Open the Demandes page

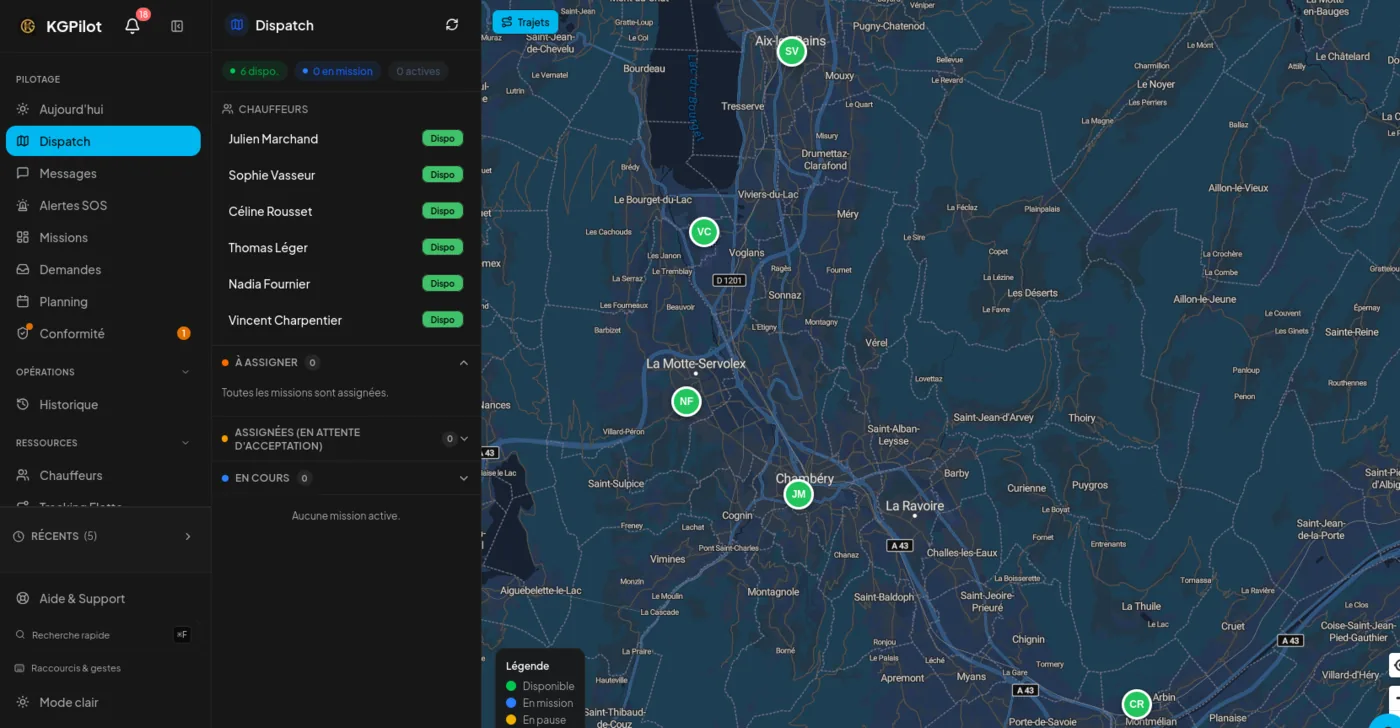(103, 269)
